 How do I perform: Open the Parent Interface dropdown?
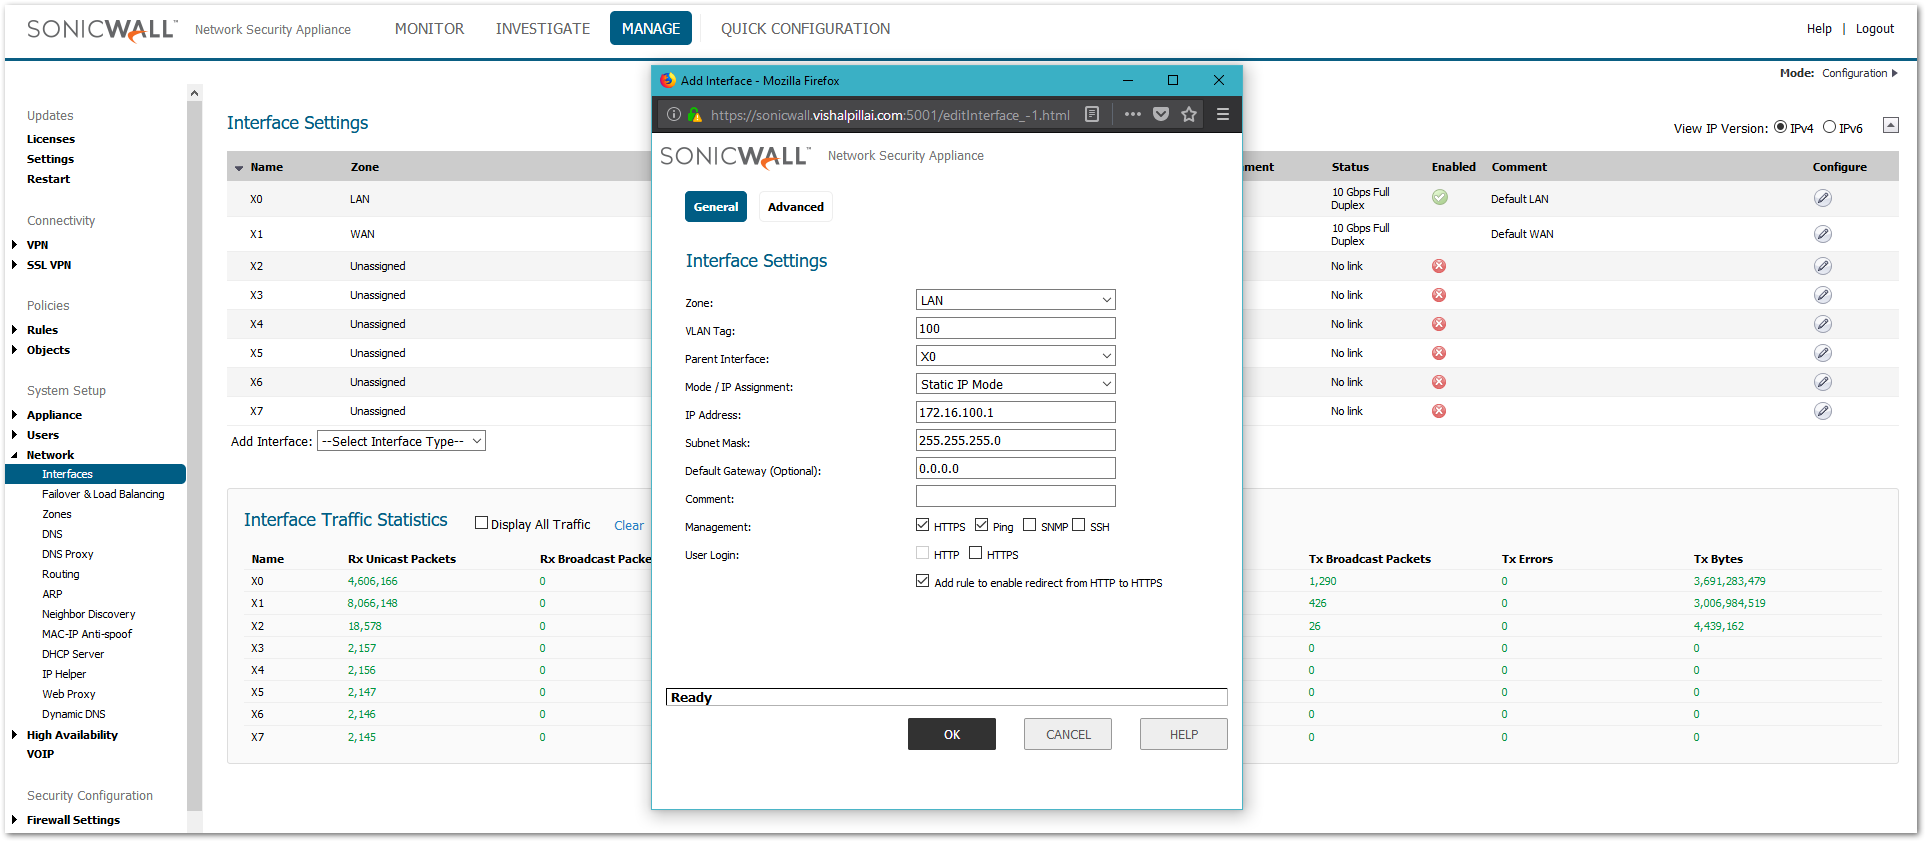[x=1015, y=356]
